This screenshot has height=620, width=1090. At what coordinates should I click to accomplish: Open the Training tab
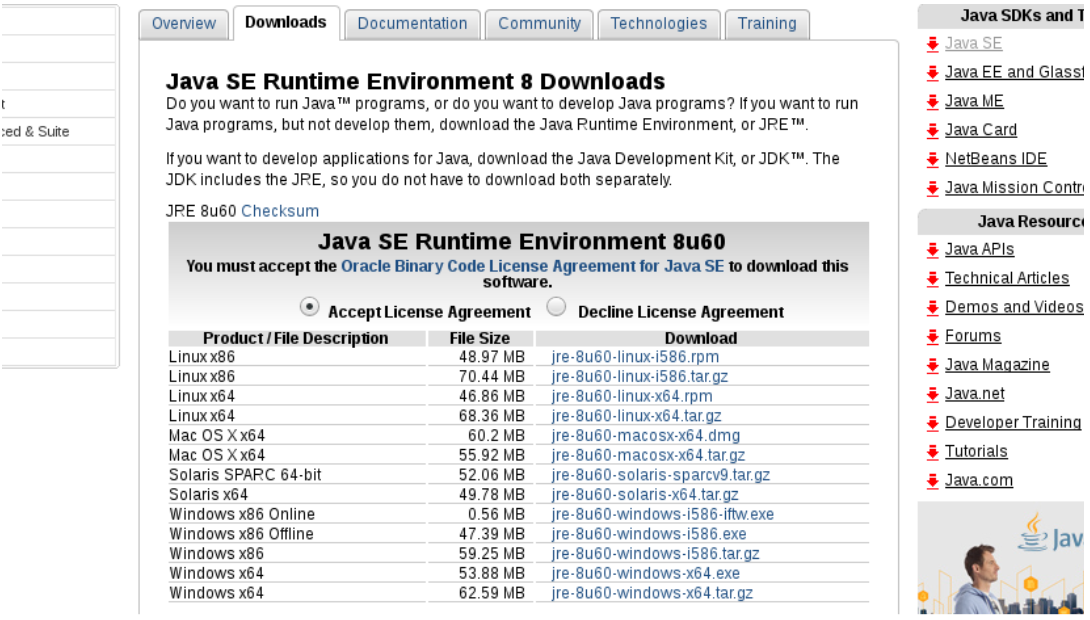767,23
